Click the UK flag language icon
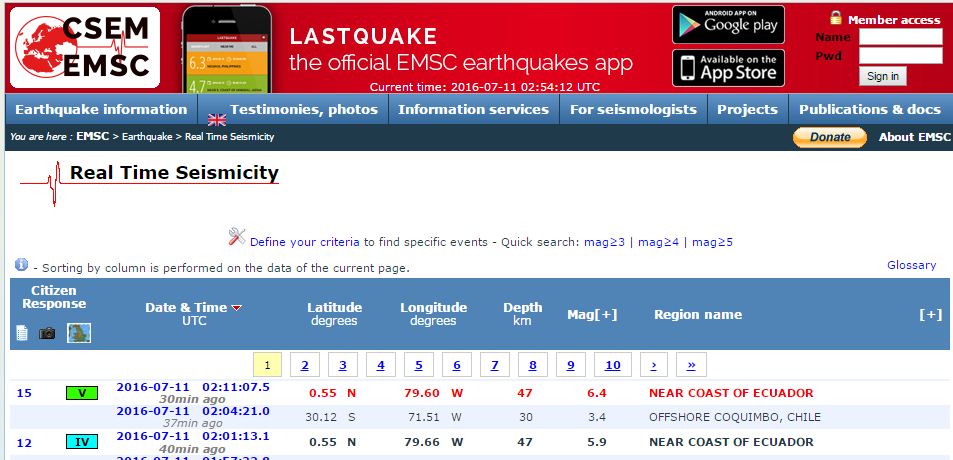Screen dimensions: 953x460 [x=217, y=120]
